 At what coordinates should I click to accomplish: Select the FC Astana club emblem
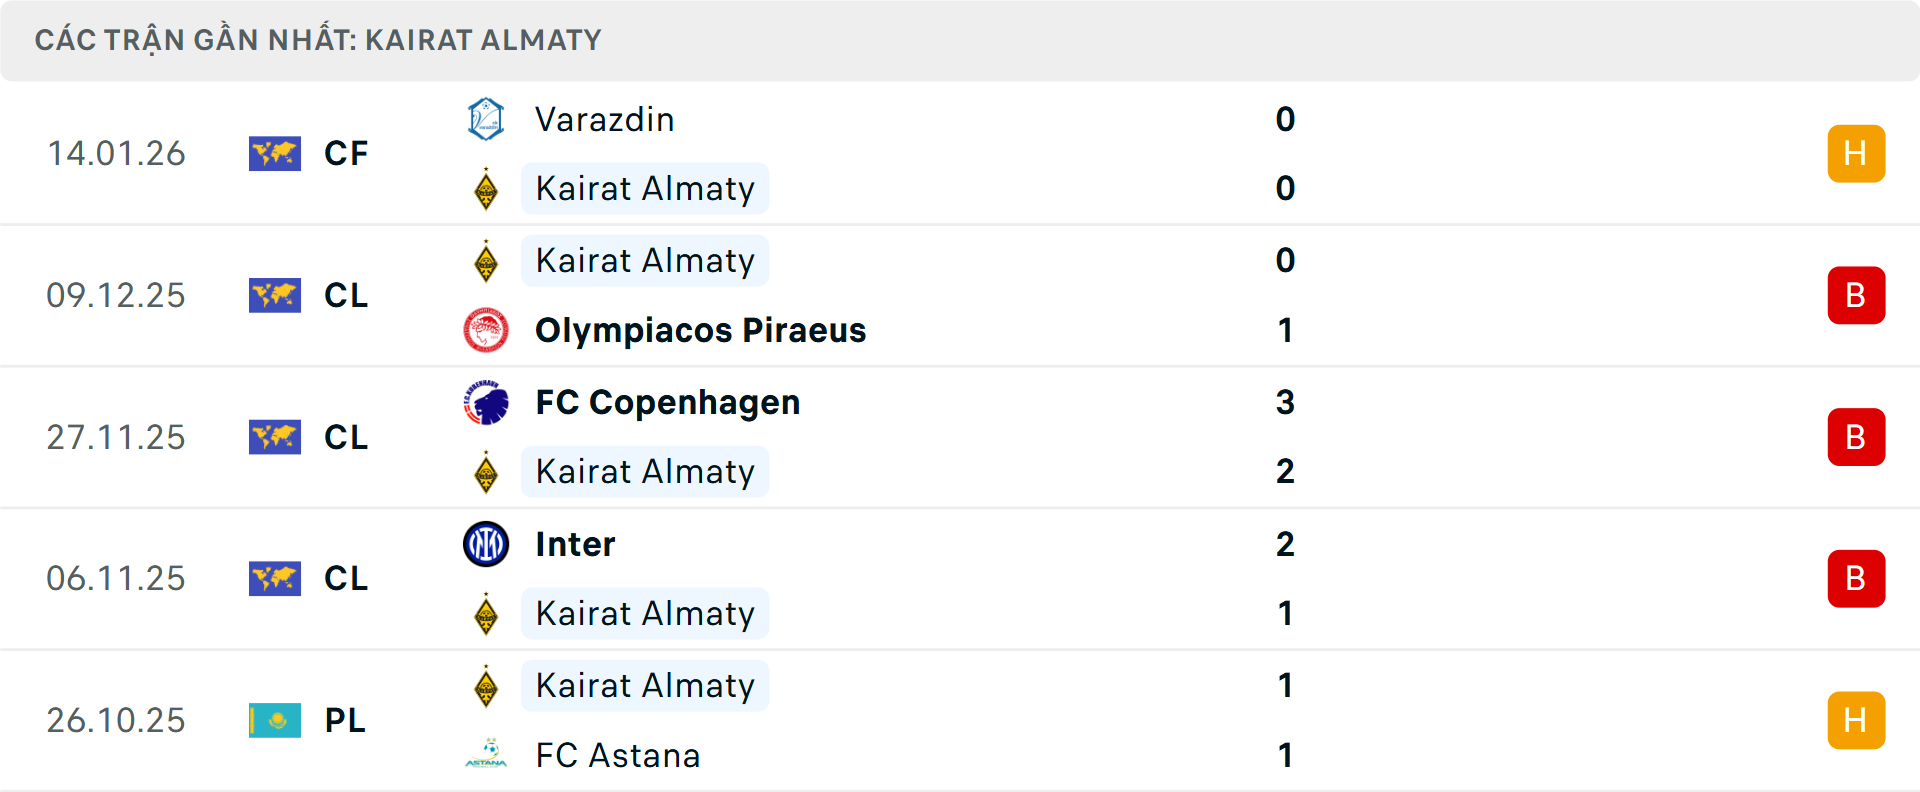(x=487, y=755)
